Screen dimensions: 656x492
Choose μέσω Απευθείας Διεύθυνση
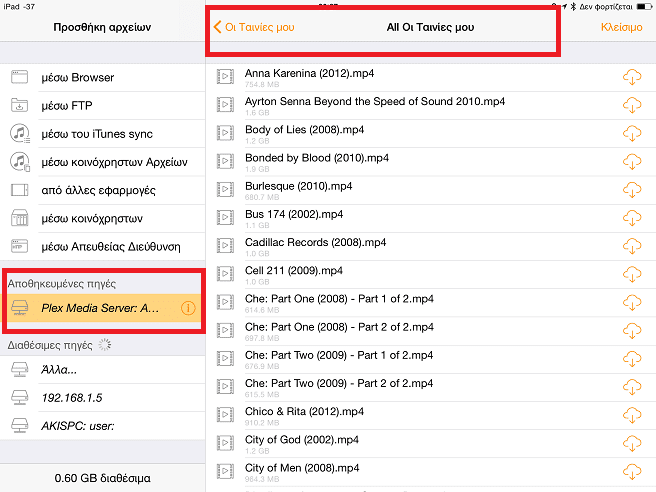tap(102, 246)
